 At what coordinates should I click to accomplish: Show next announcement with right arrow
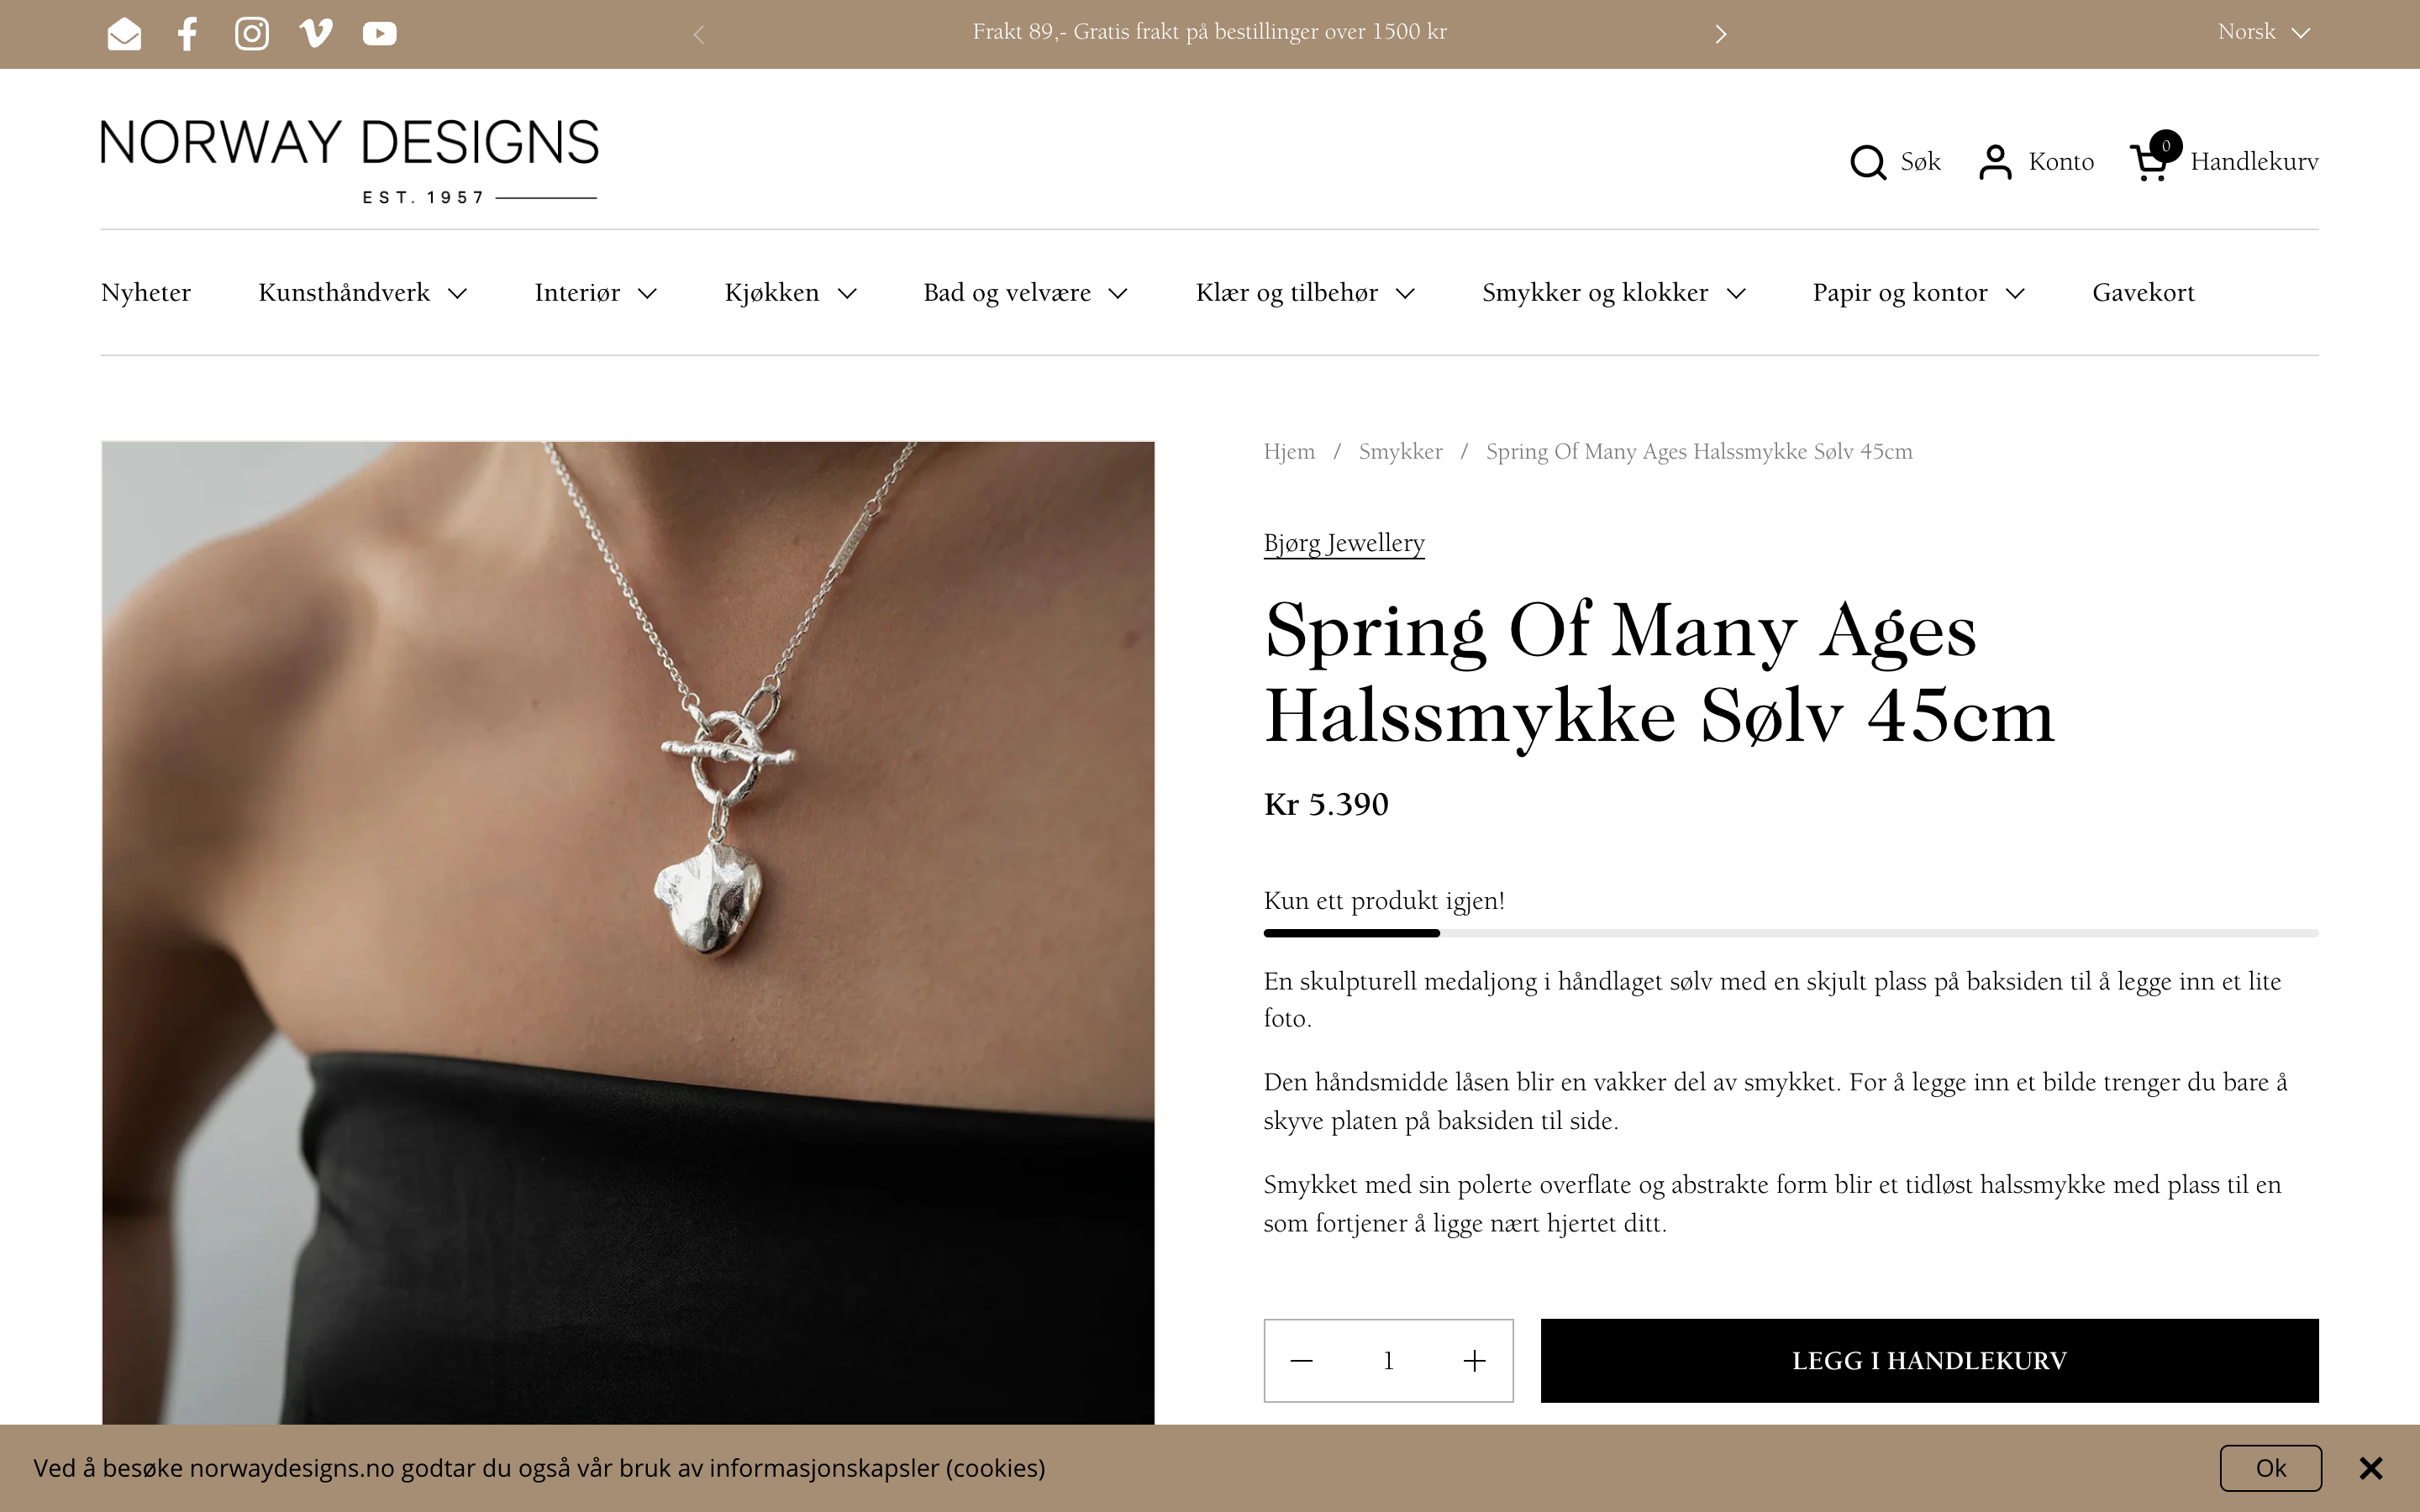(x=1721, y=34)
